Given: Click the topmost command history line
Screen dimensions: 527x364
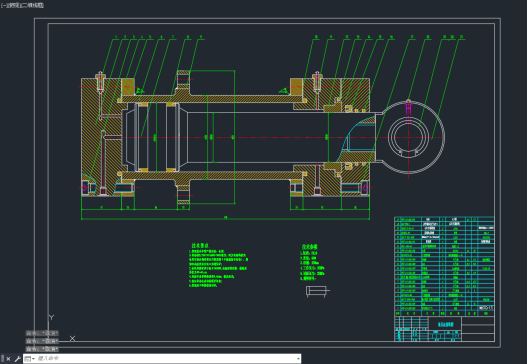Looking at the screenshot, I should click(x=42, y=333).
